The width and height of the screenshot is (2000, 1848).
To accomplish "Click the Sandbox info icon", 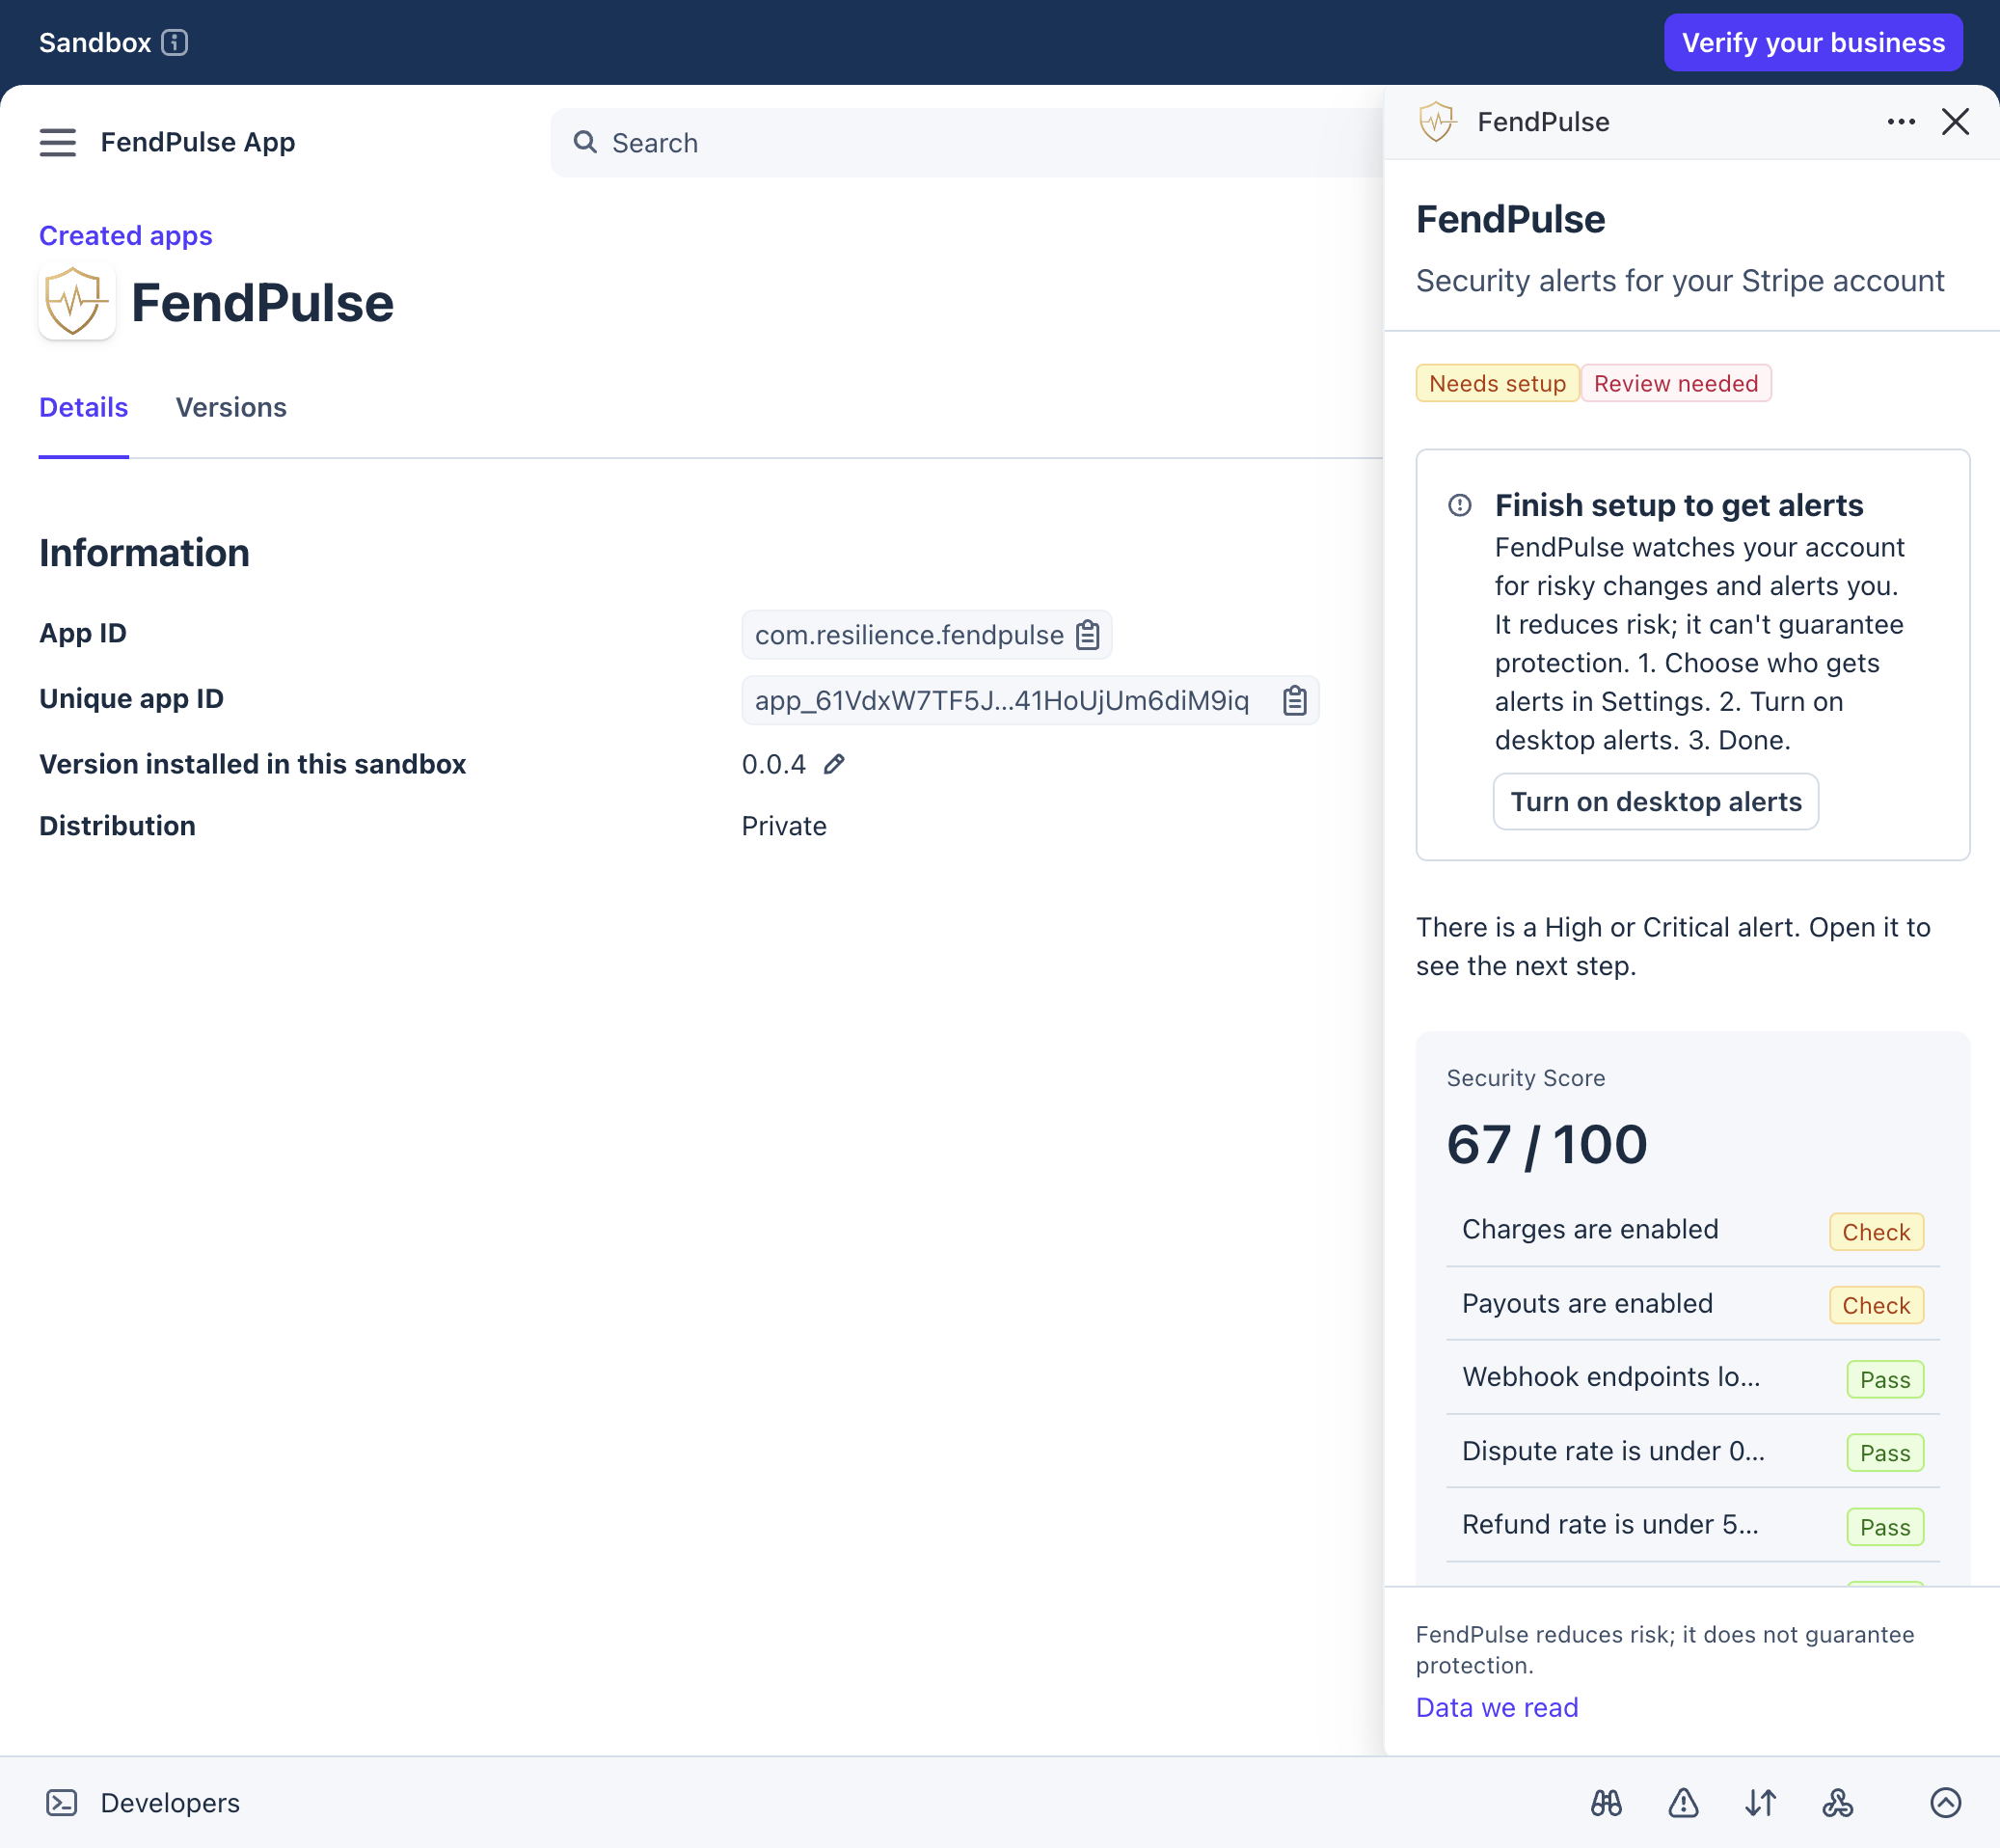I will point(175,42).
